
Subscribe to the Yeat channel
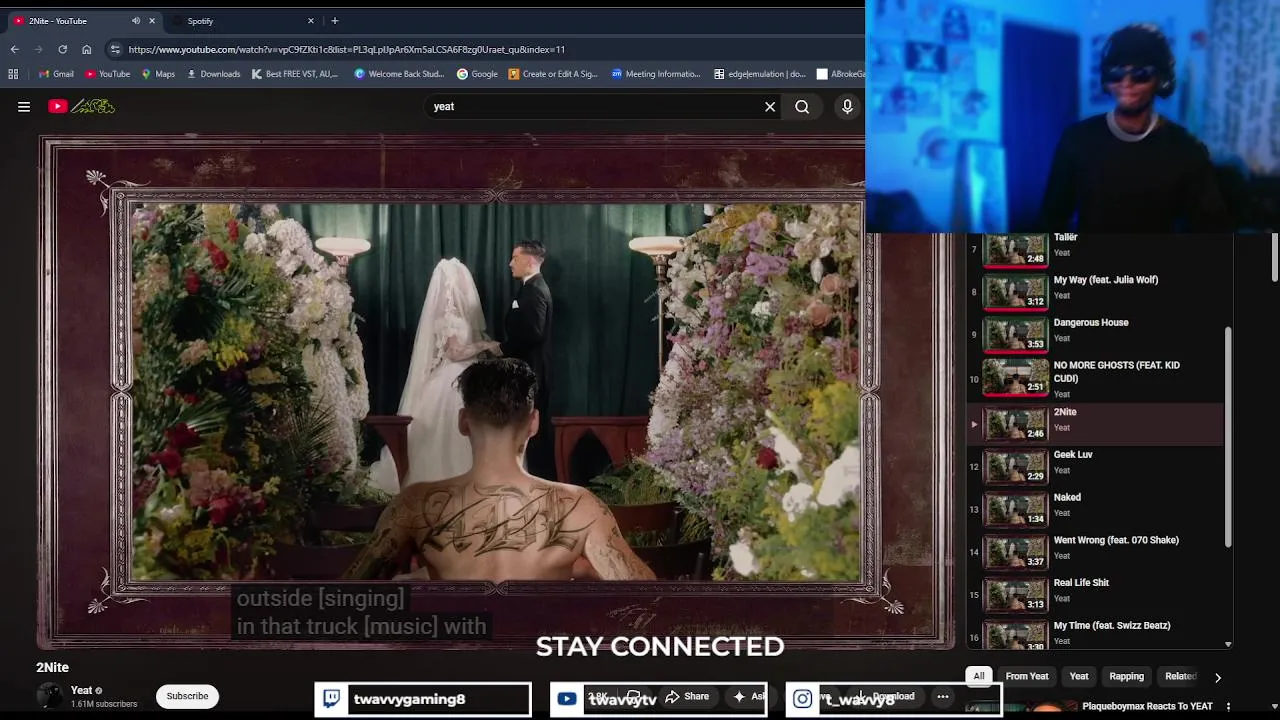pos(187,696)
